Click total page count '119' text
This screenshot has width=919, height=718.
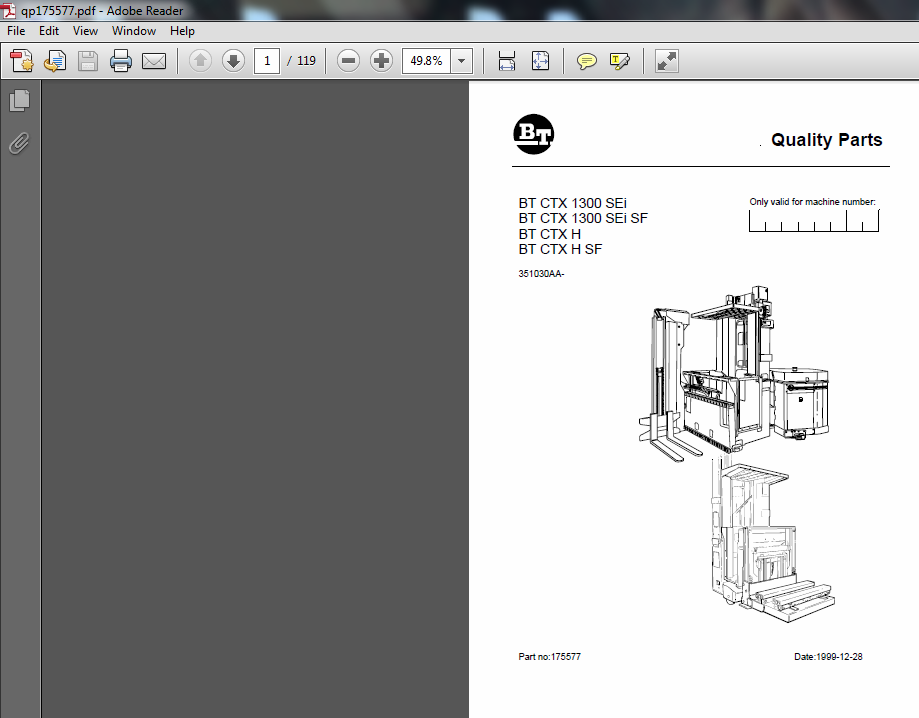pyautogui.click(x=306, y=61)
